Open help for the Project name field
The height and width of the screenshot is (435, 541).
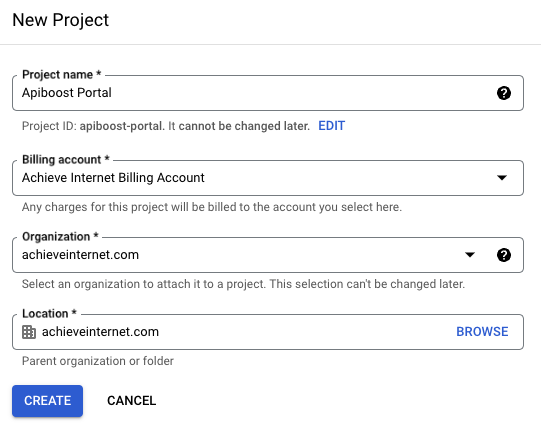coord(504,93)
